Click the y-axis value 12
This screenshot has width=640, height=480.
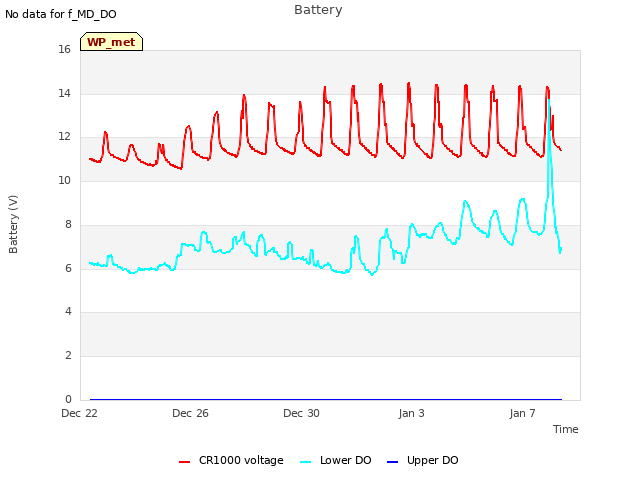(64, 137)
